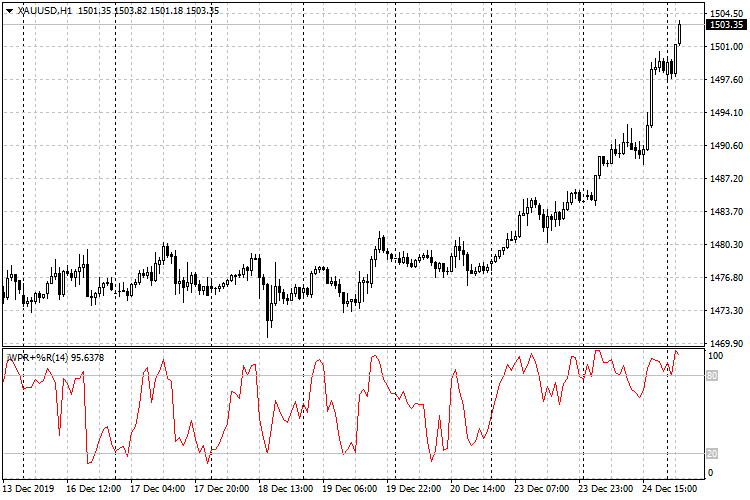Image resolution: width=750 pixels, height=500 pixels.
Task: Click the XAUUSD,H1 chart title text
Action: [x=45, y=10]
